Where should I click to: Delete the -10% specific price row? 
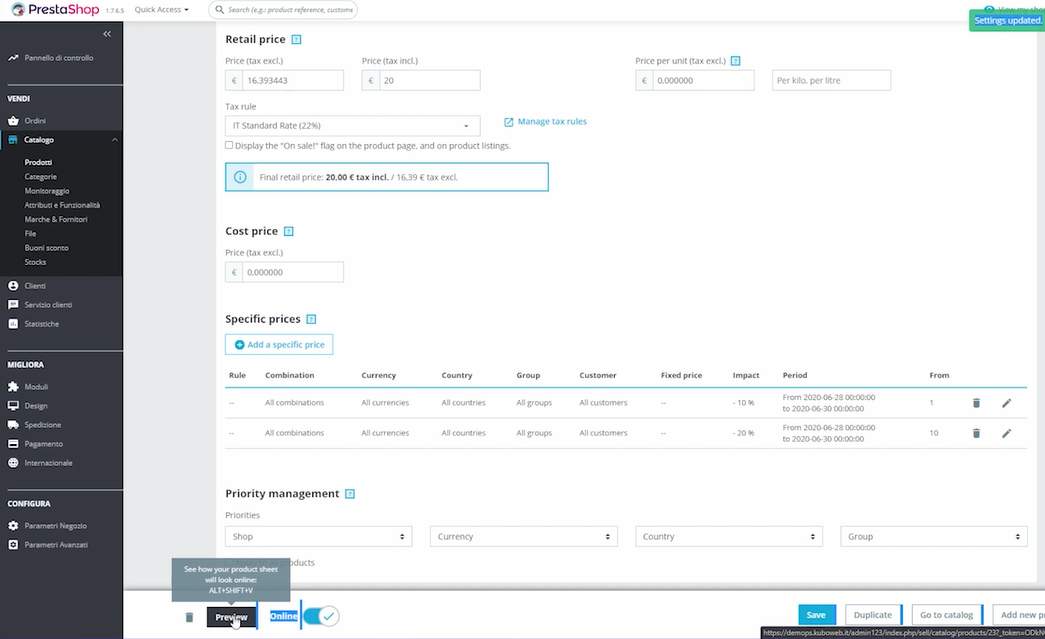coord(976,403)
